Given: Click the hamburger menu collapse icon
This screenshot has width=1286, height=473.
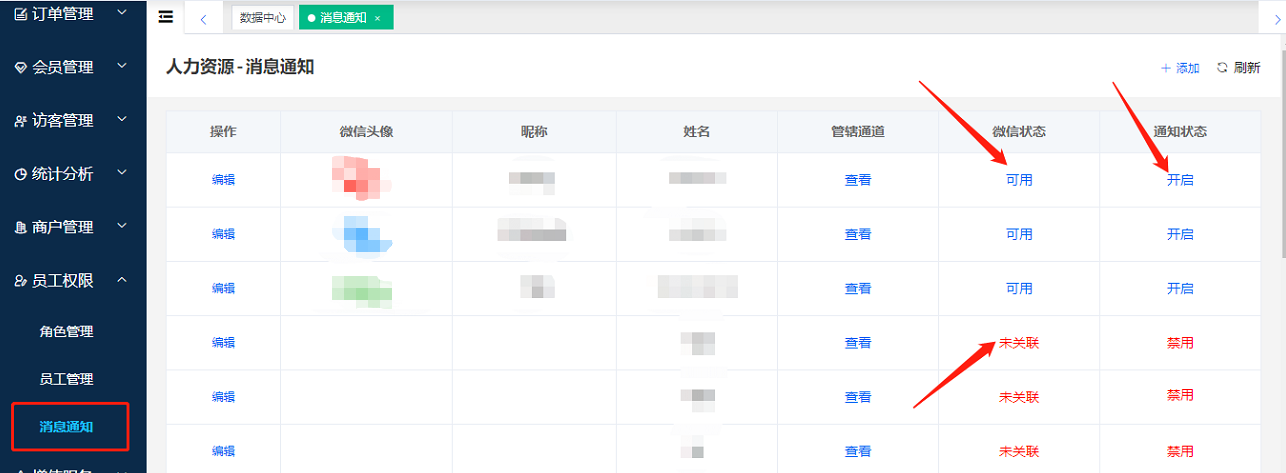Looking at the screenshot, I should point(166,17).
